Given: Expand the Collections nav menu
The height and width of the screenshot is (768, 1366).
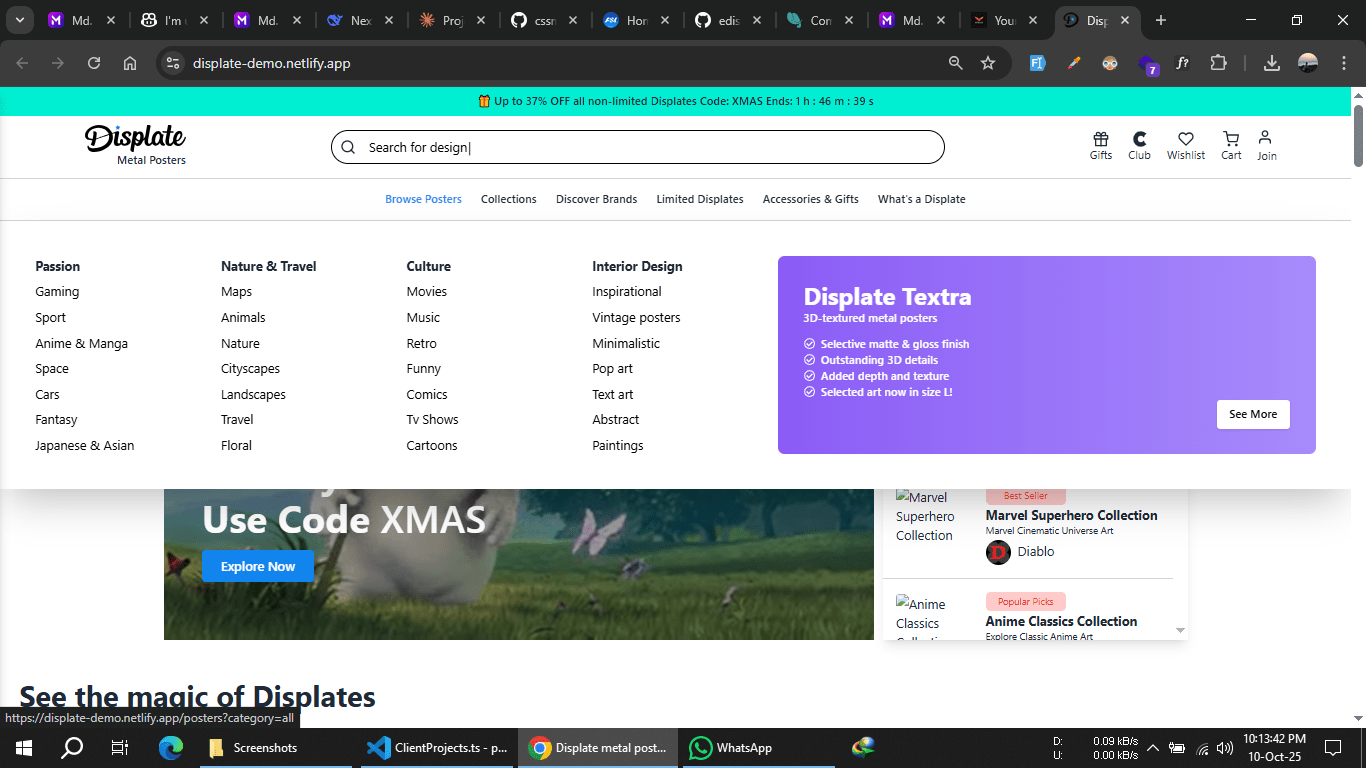Looking at the screenshot, I should [508, 199].
